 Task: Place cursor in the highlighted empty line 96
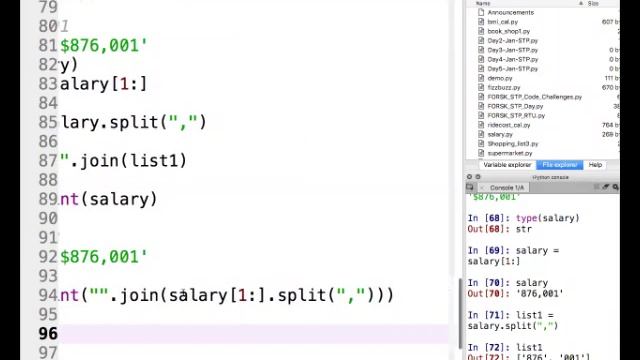point(253,334)
